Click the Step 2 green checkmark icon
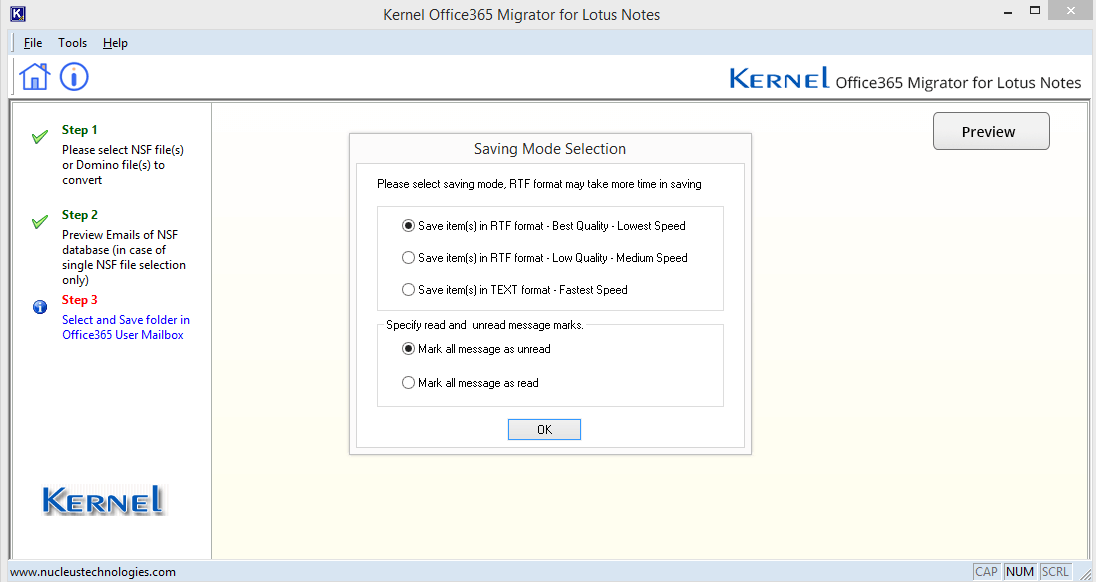Viewport: 1096px width, 582px height. [x=40, y=221]
